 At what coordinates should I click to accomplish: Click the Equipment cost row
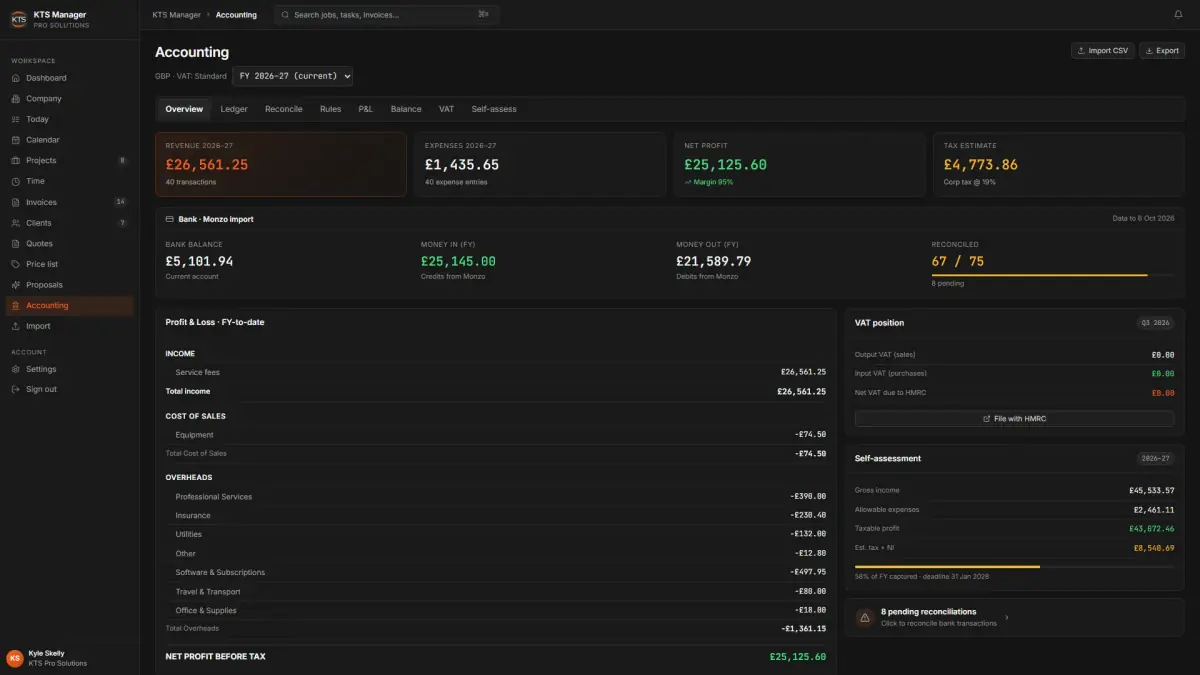point(496,435)
